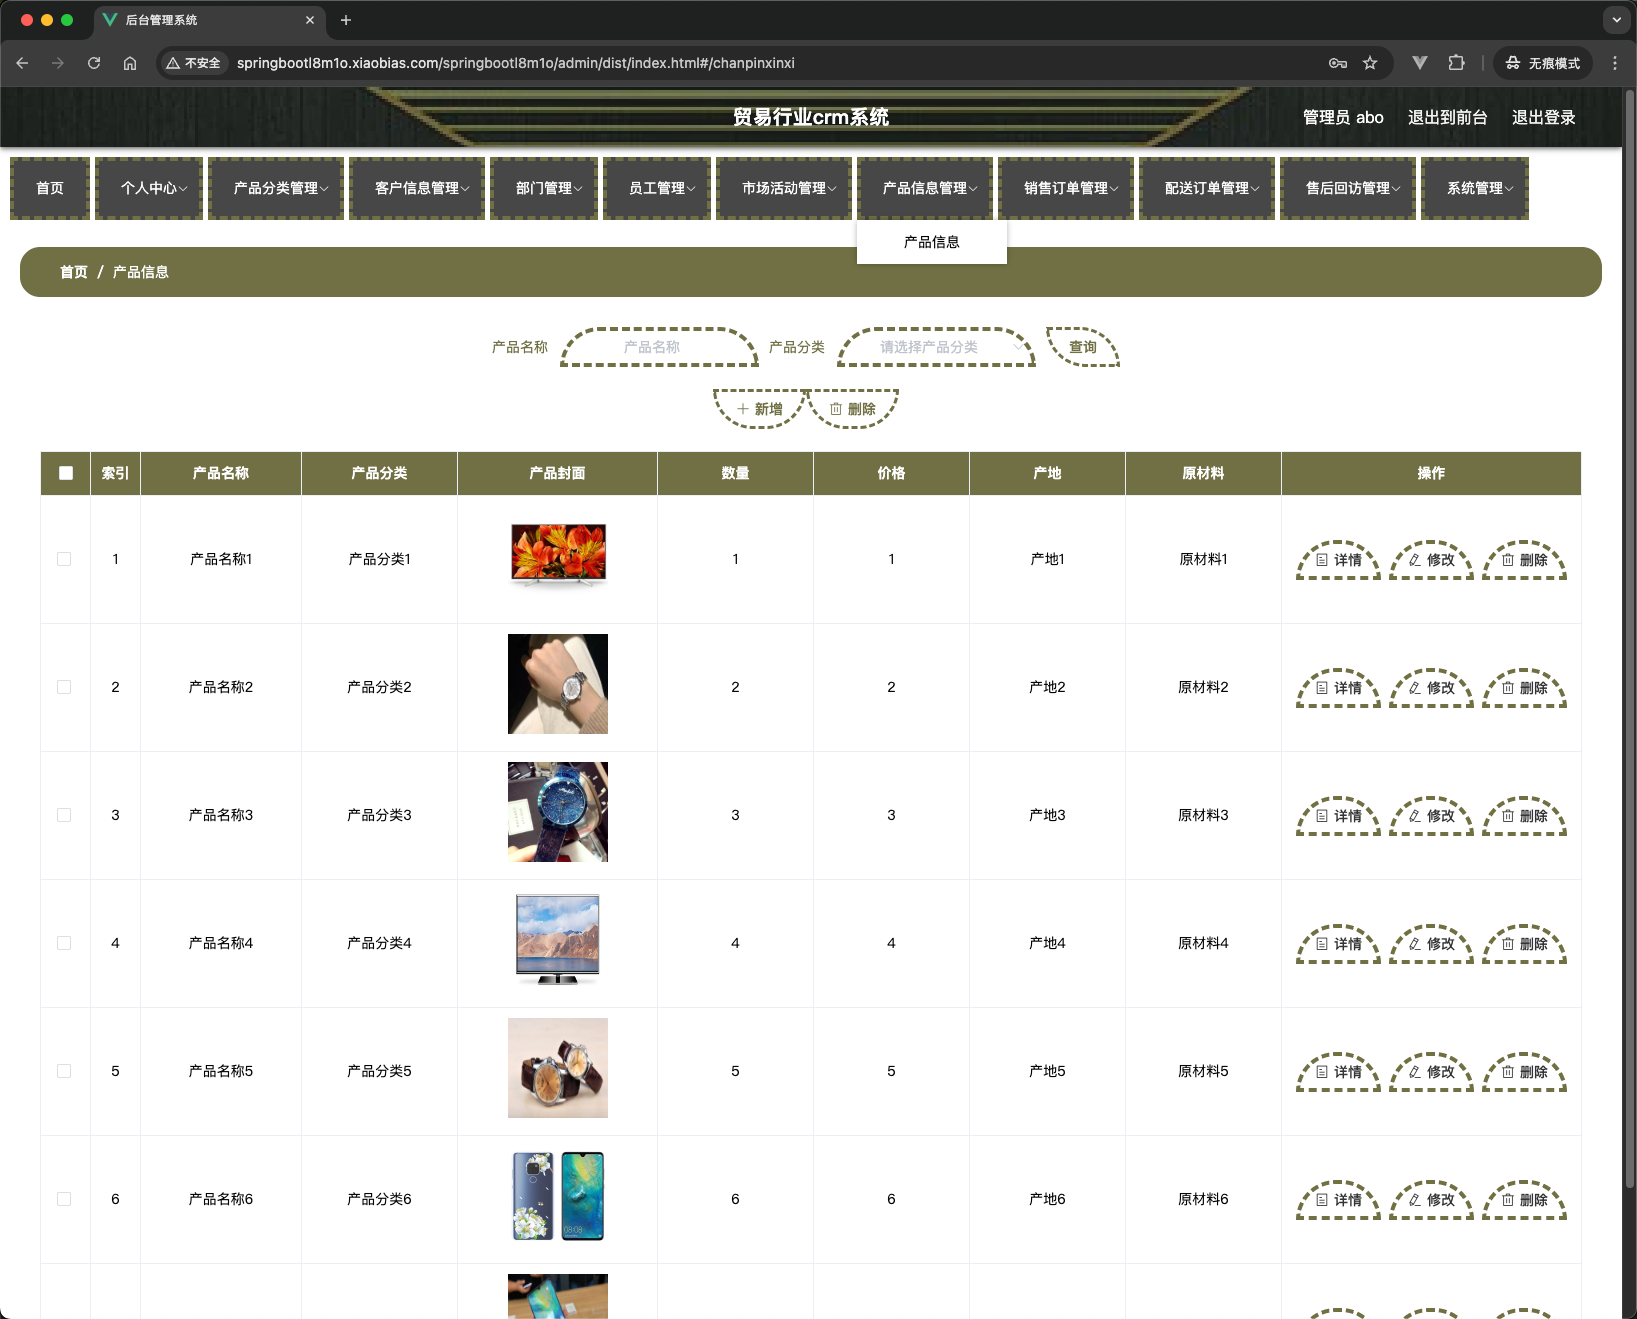
Task: Expand the 客户信息管理 menu
Action: point(417,188)
